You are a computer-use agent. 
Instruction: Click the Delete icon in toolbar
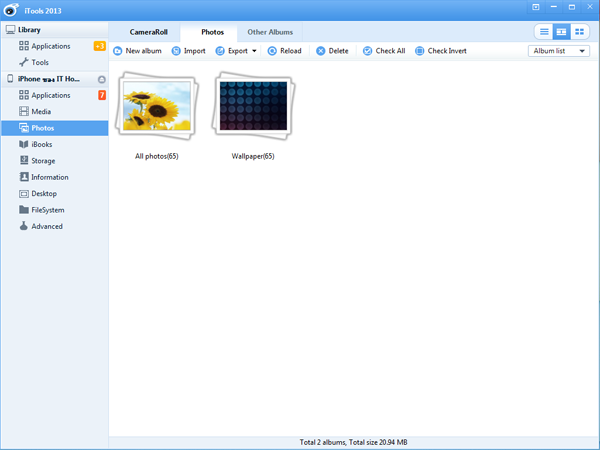point(321,51)
